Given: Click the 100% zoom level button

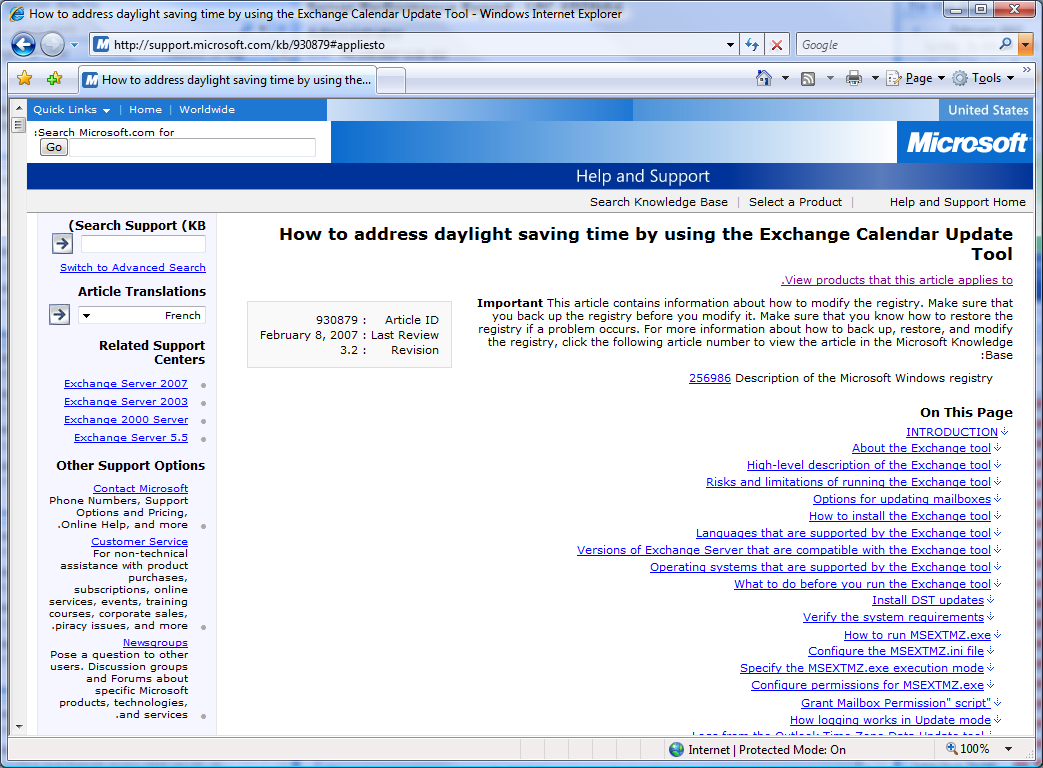Looking at the screenshot, I should 968,749.
